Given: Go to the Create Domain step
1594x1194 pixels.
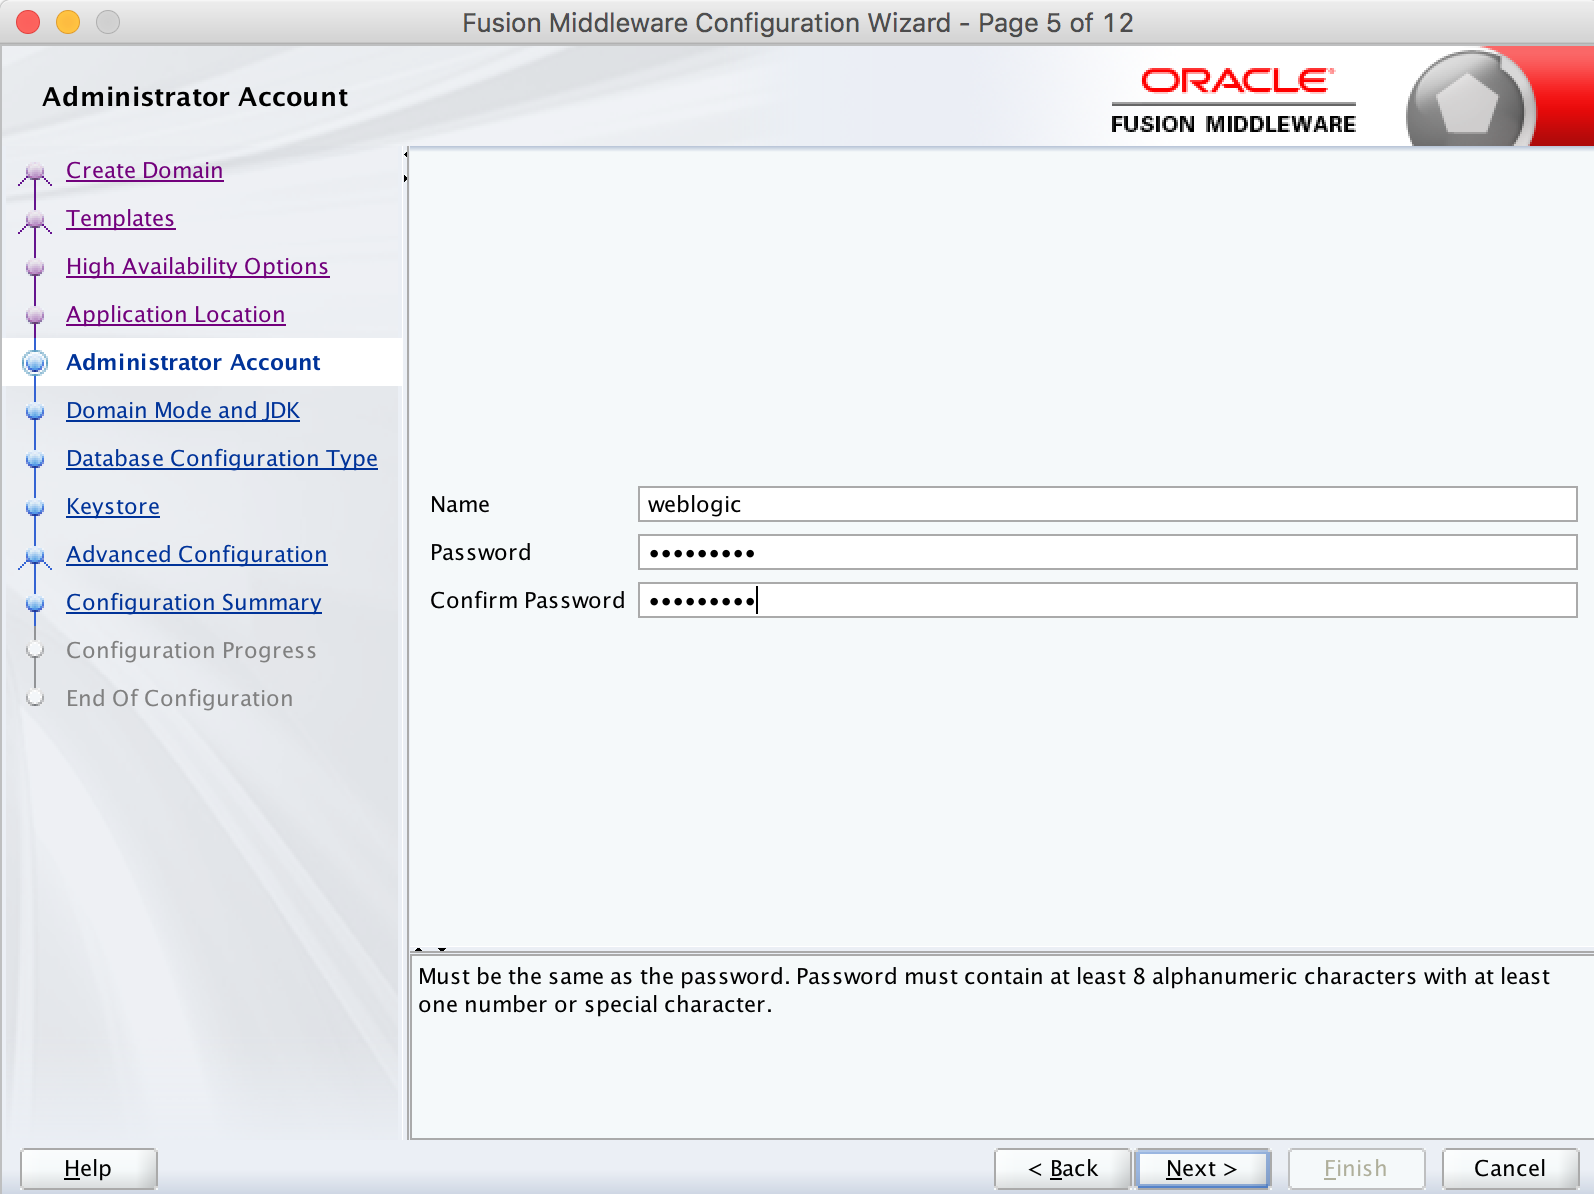Looking at the screenshot, I should pos(145,171).
